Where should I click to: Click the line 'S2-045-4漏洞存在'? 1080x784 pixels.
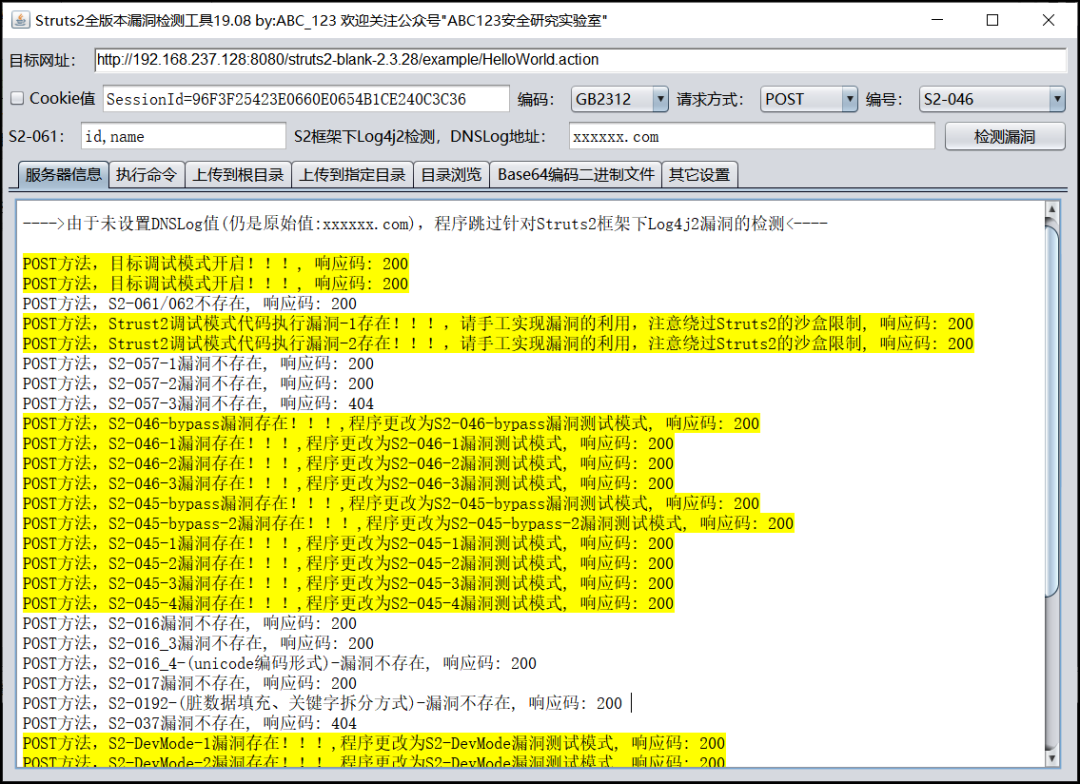pyautogui.click(x=348, y=604)
